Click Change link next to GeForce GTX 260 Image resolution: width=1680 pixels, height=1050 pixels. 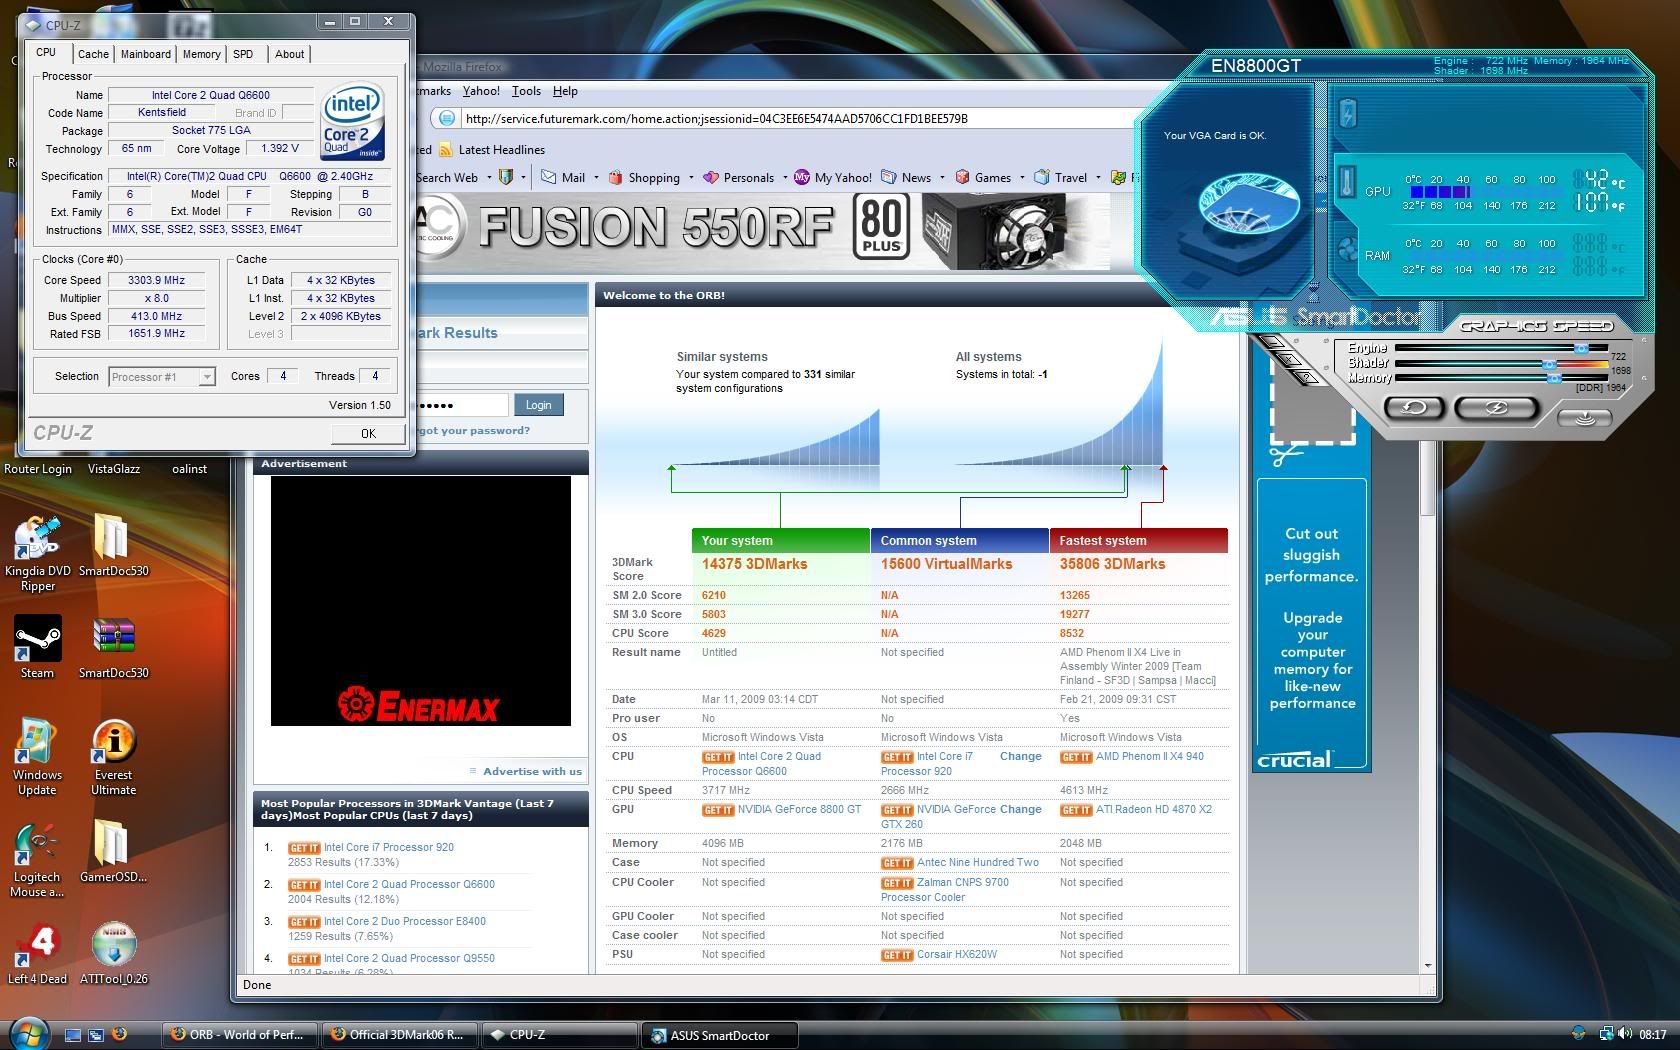tap(1020, 809)
